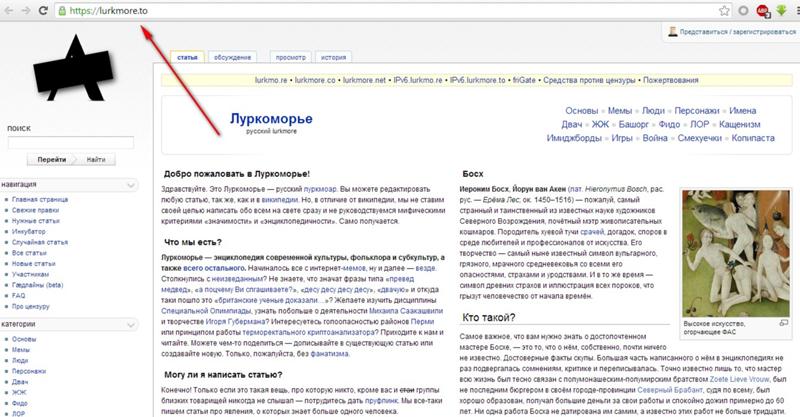The height and width of the screenshot is (417, 800).
Task: Open the Имена portal link
Action: click(x=742, y=111)
